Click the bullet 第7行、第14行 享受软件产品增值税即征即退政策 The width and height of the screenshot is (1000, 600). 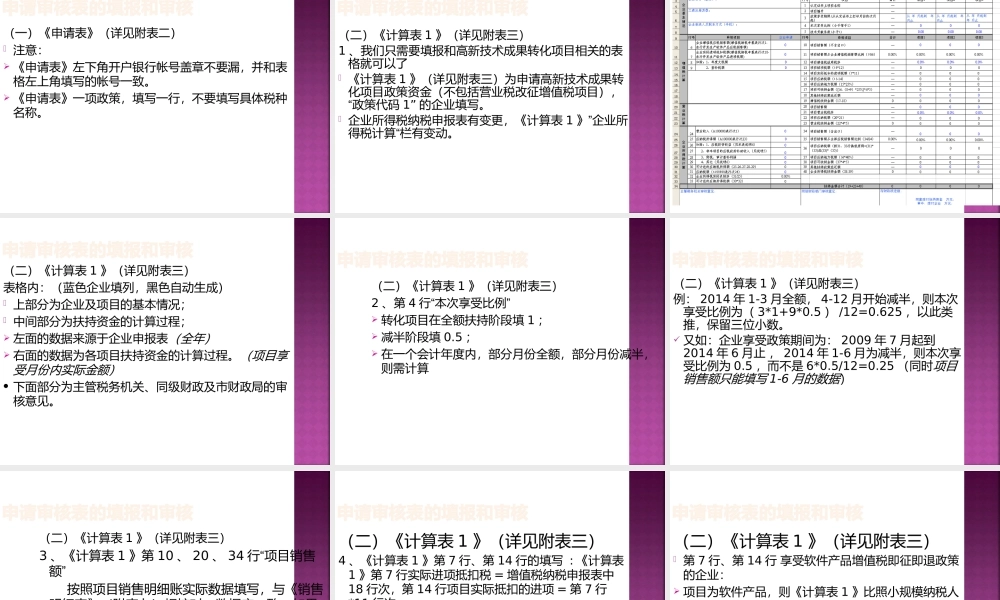[x=821, y=567]
